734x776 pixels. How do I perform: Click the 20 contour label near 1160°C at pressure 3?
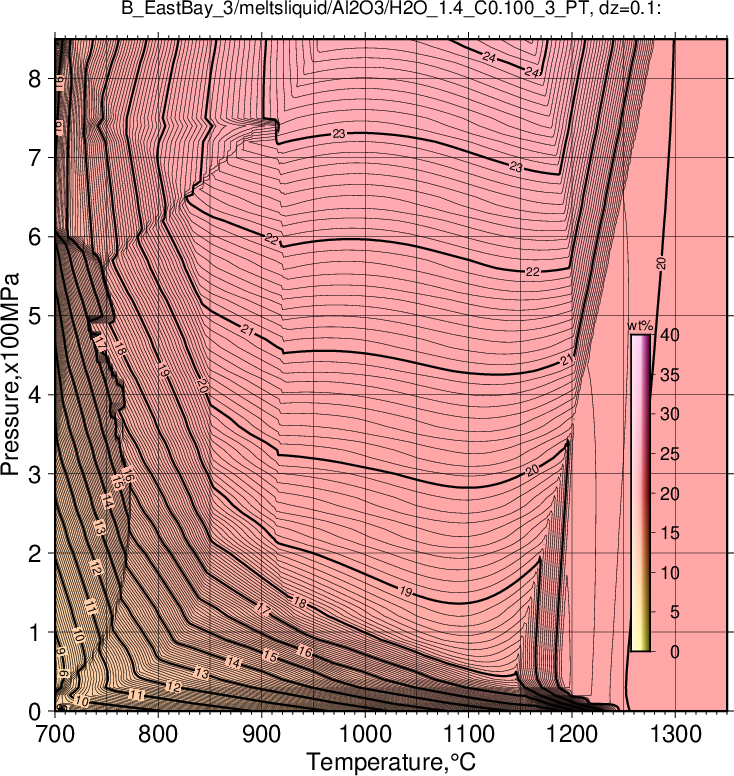coord(532,470)
